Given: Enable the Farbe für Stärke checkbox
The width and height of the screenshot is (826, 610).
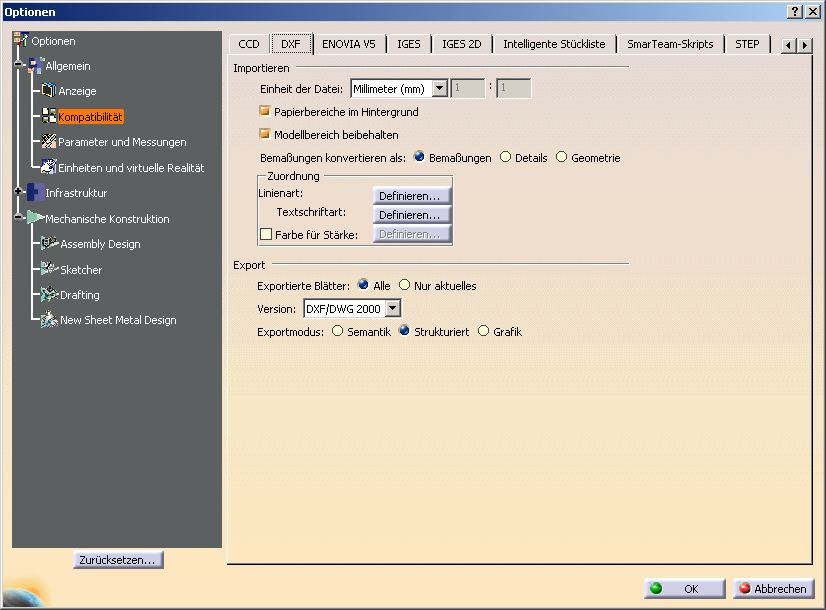Looking at the screenshot, I should [266, 234].
